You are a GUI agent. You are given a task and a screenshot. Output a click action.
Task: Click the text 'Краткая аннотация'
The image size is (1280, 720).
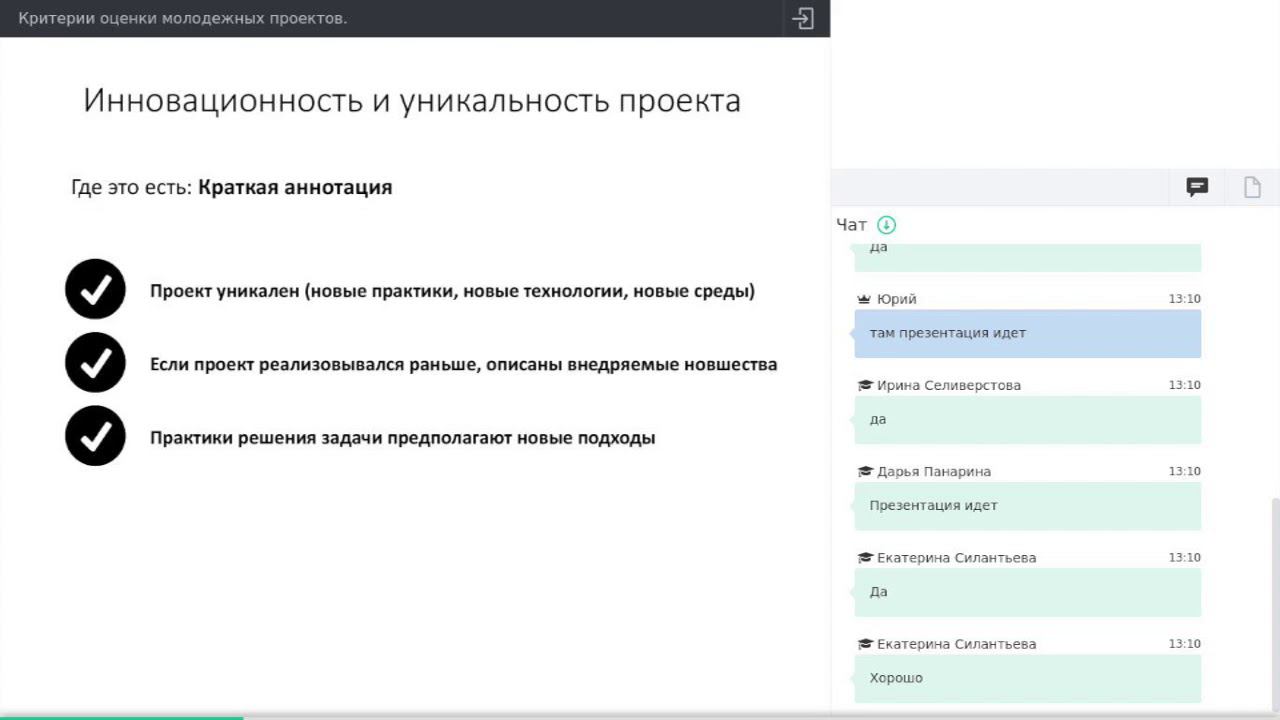pyautogui.click(x=295, y=187)
